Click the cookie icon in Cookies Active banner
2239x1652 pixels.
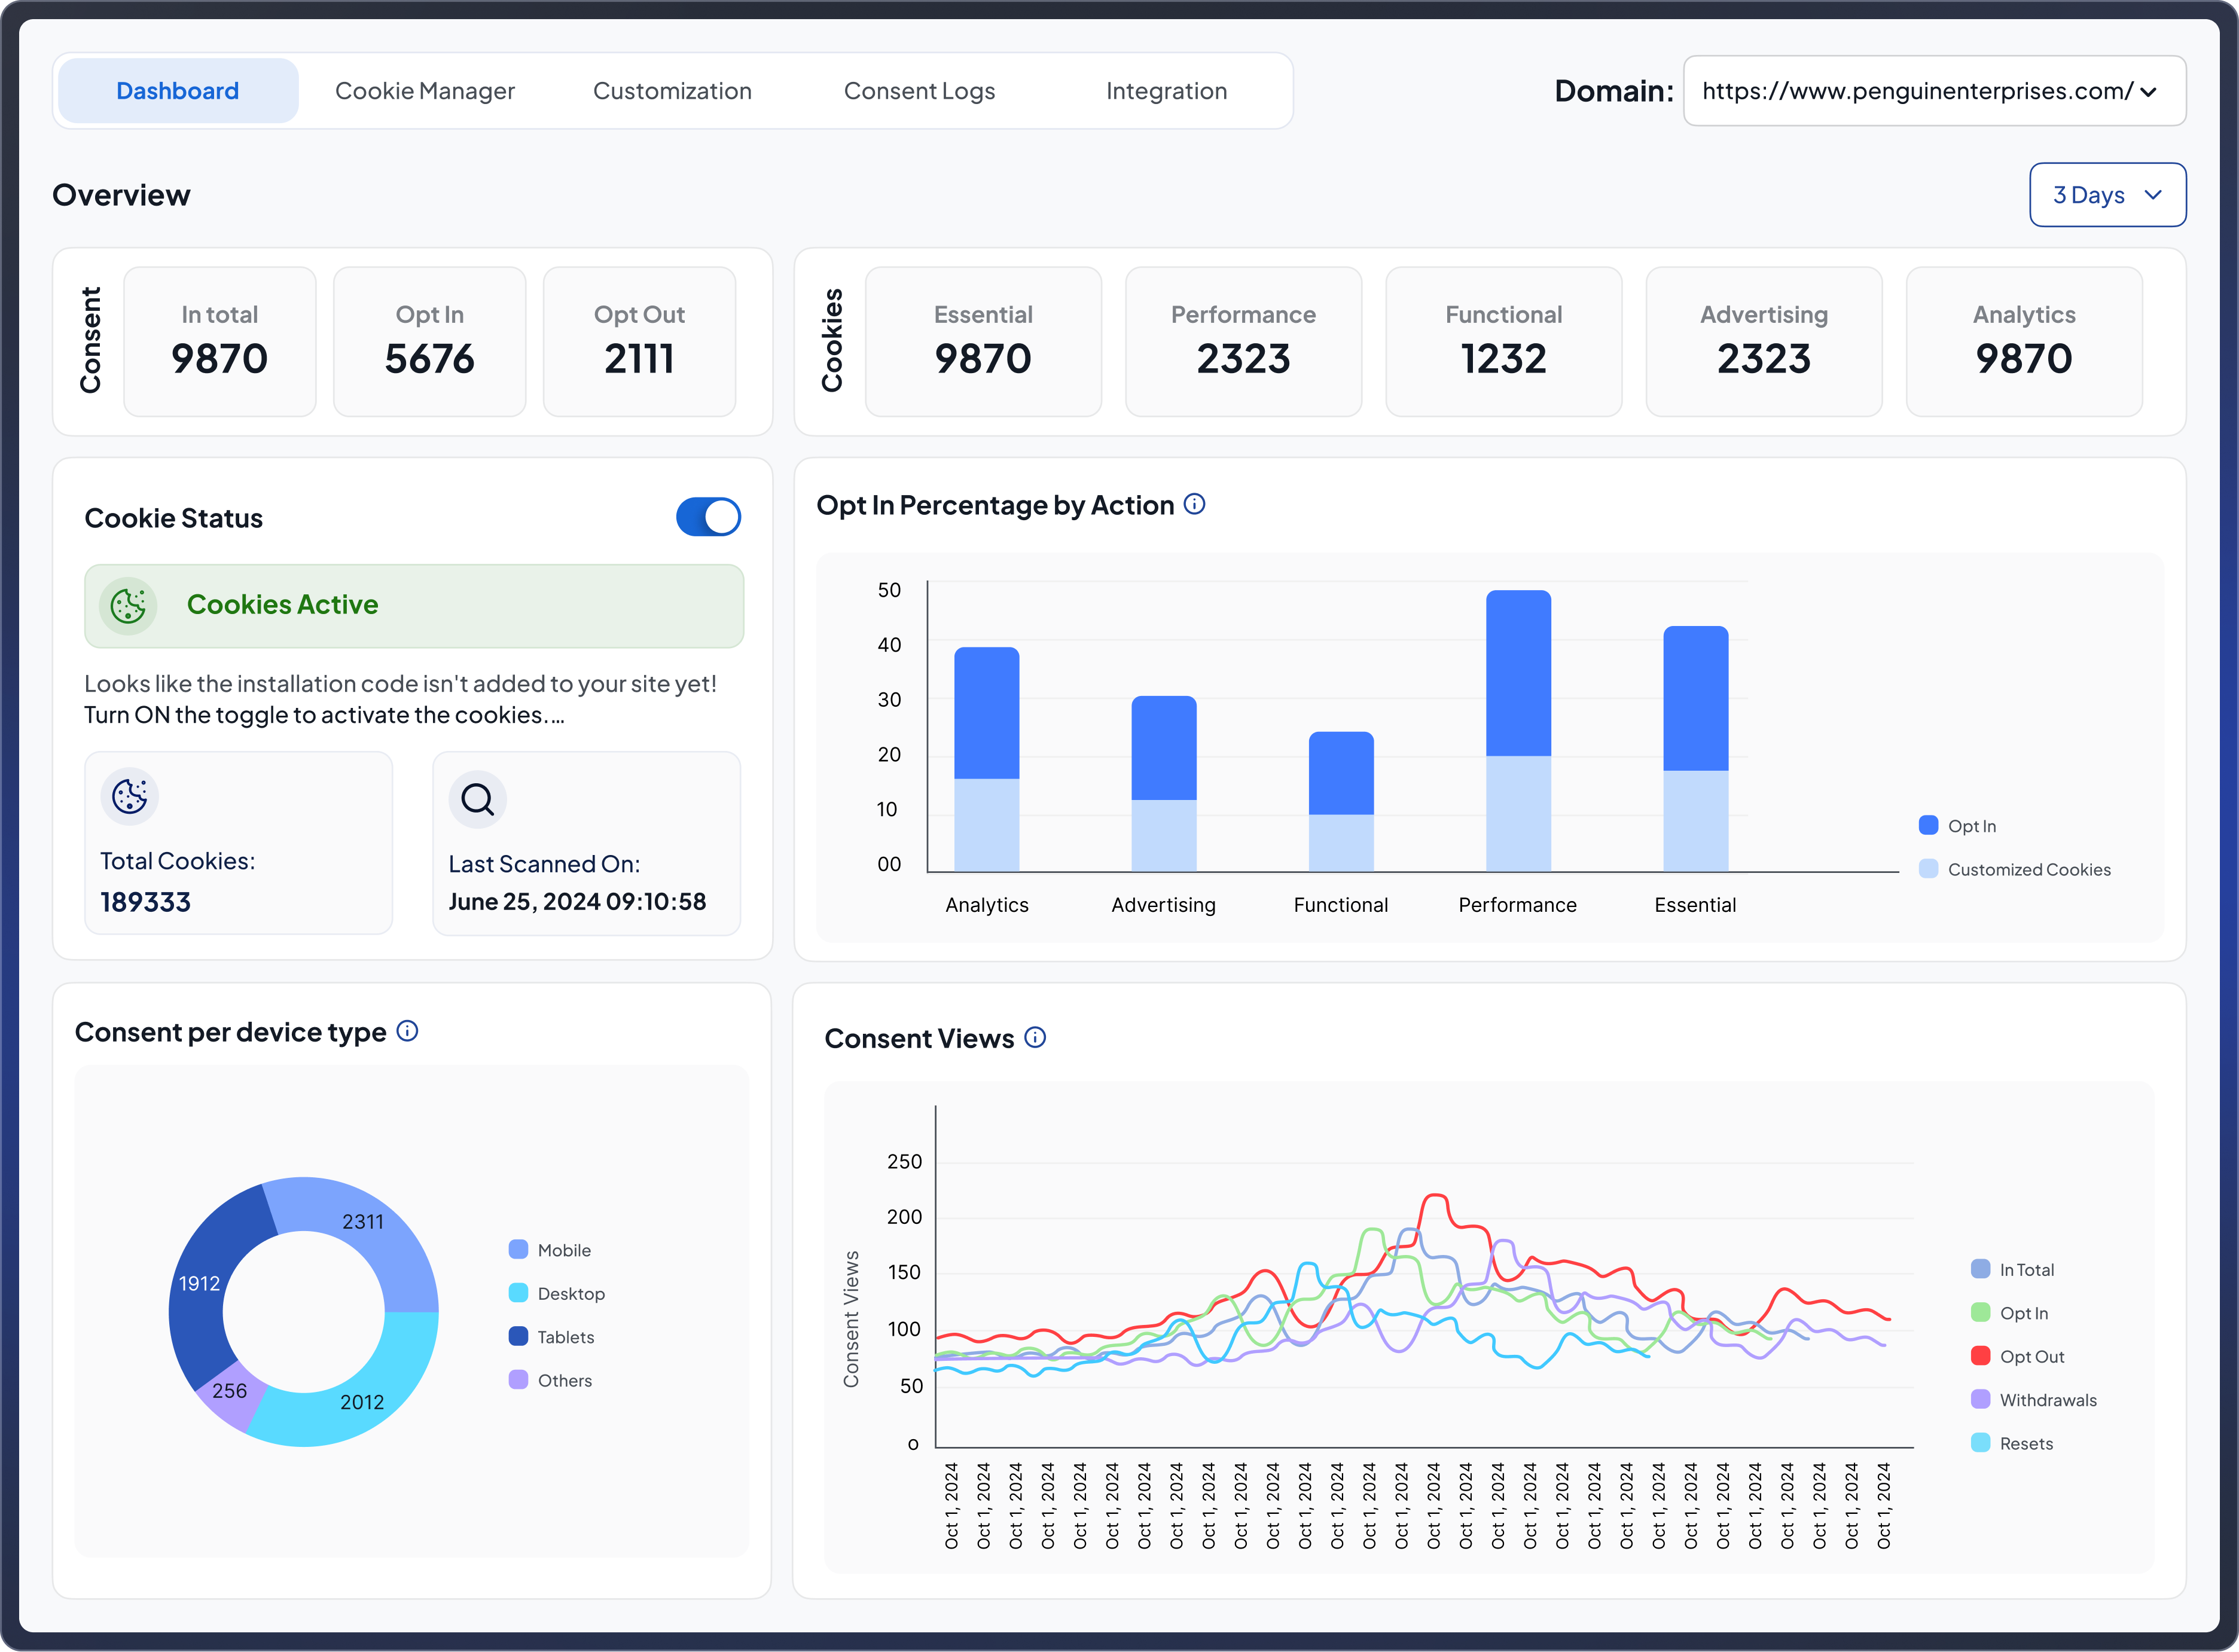point(128,605)
